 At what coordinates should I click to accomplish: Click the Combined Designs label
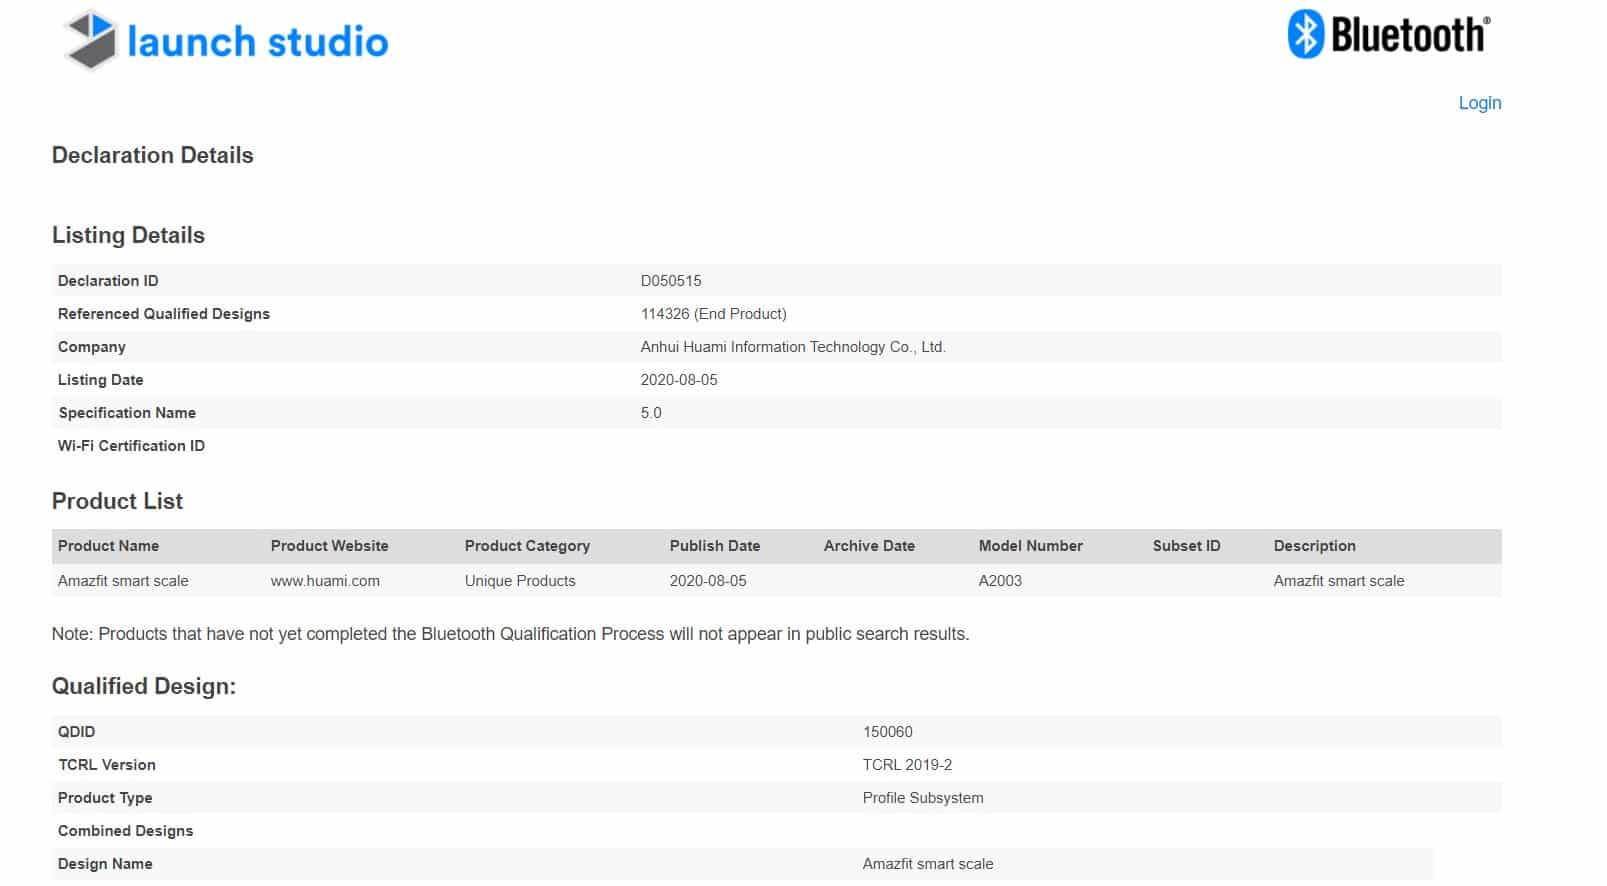tap(125, 831)
